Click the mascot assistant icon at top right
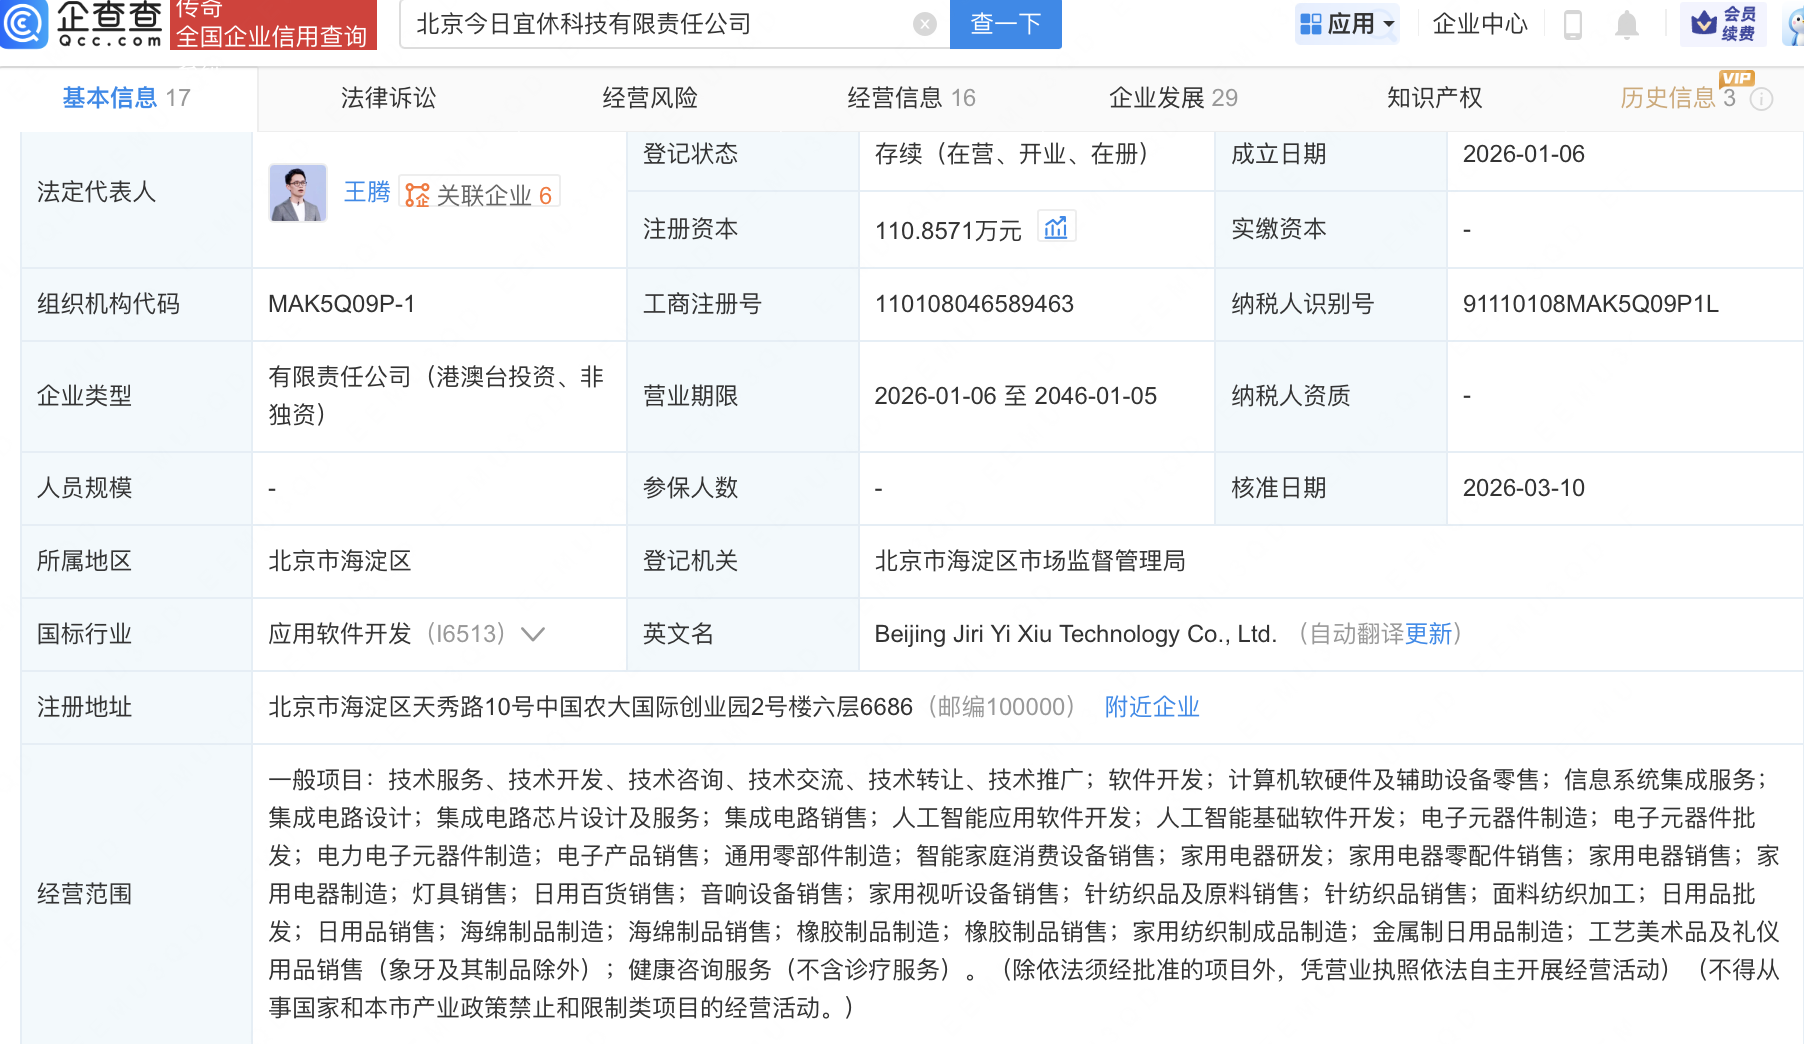 pyautogui.click(x=1791, y=27)
